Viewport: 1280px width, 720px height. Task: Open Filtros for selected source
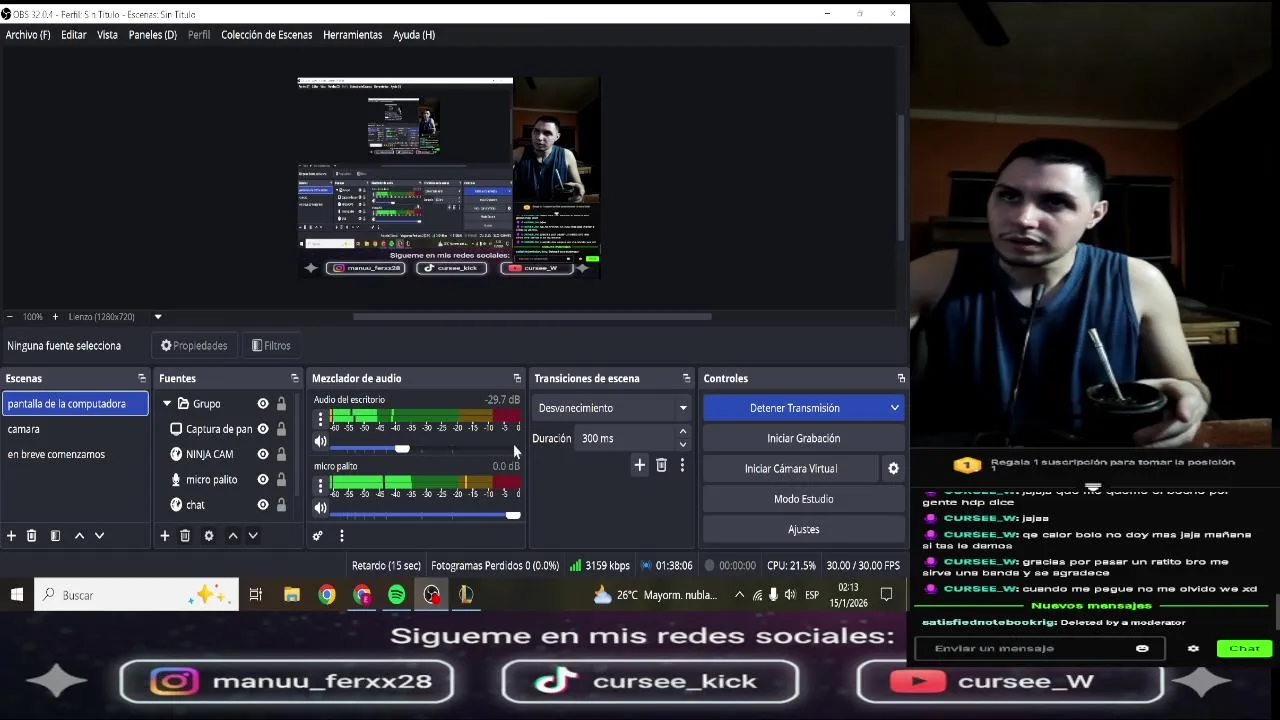click(x=271, y=346)
